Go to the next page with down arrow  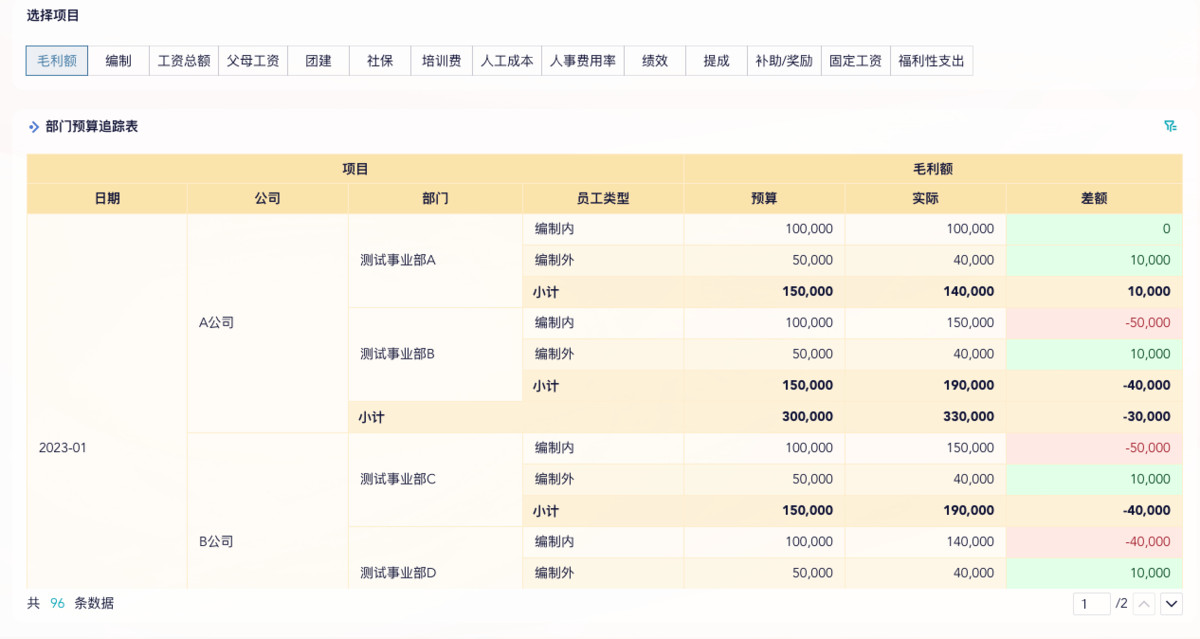click(x=1171, y=604)
